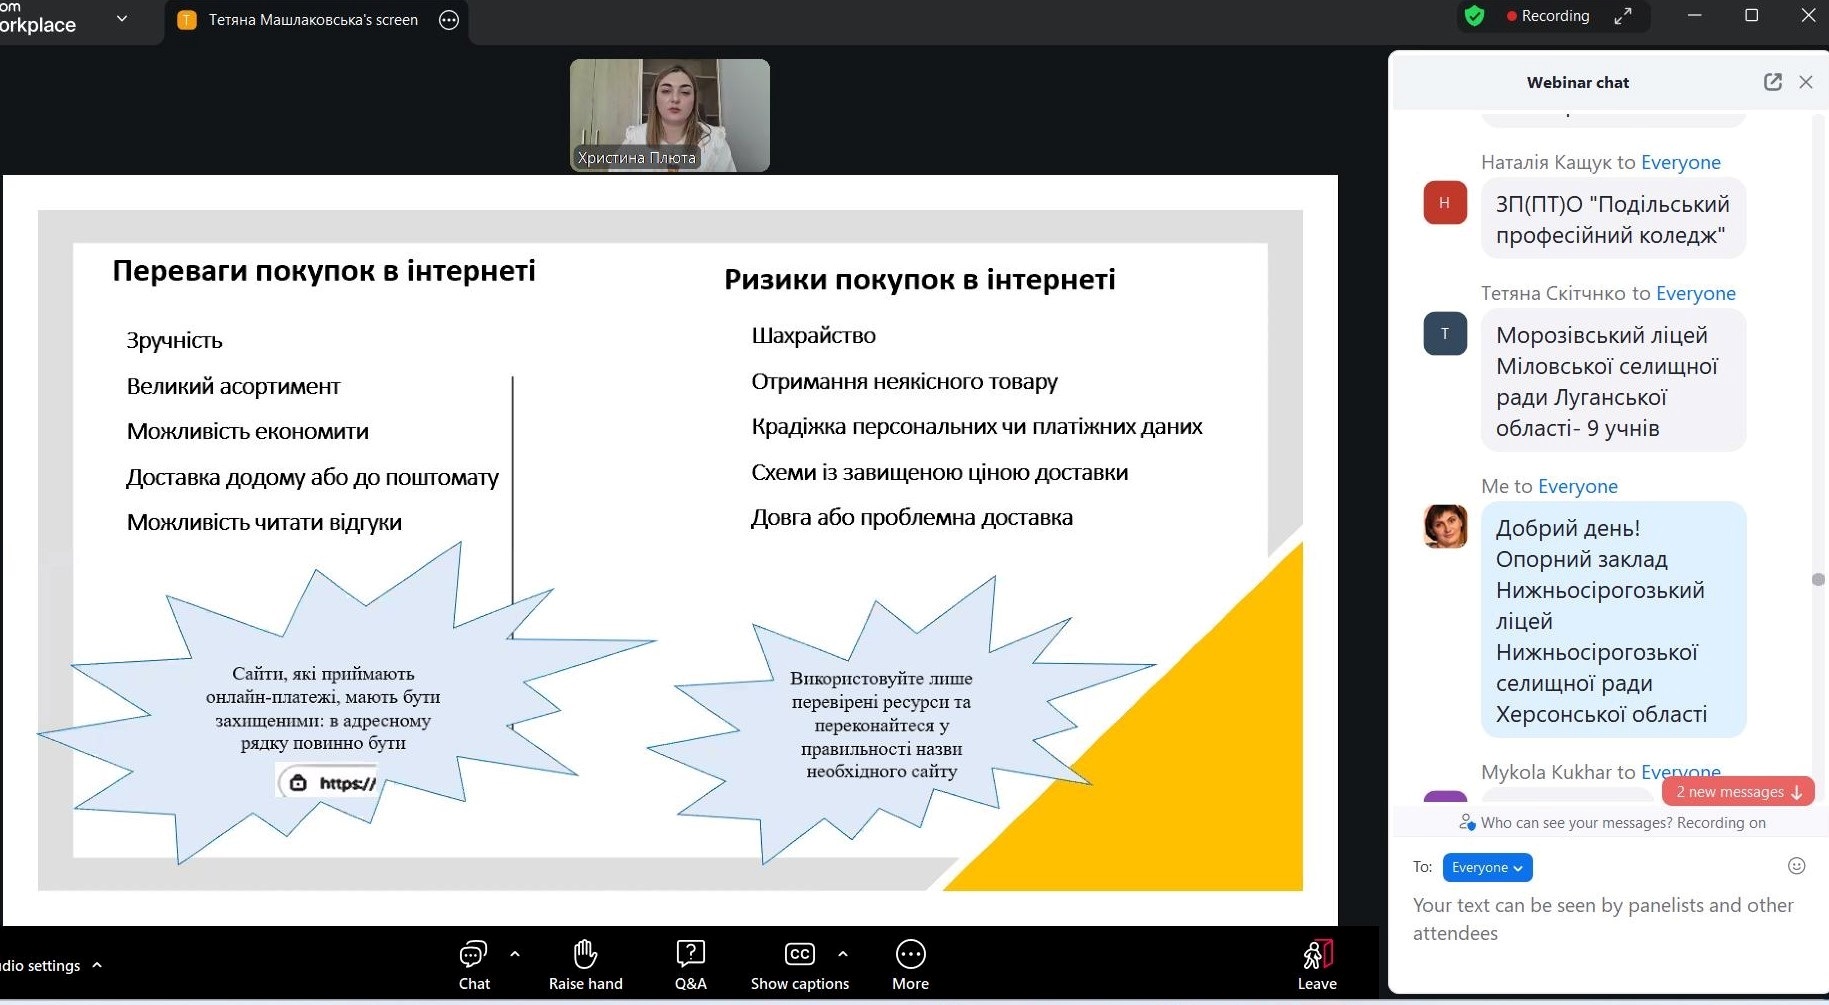Click the green encryption shield icon

1474,16
